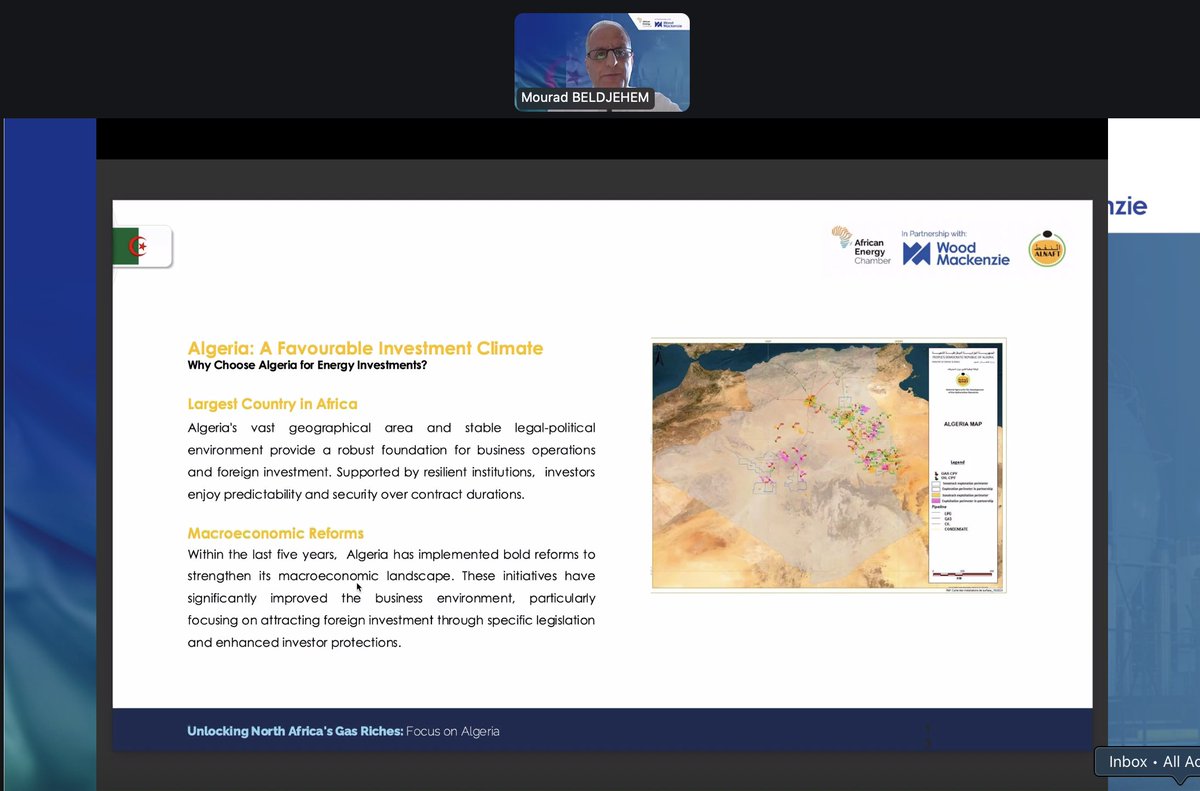Click the 'Inbox • All Ac' tooltip label
The height and width of the screenshot is (791, 1200).
pyautogui.click(x=1149, y=761)
